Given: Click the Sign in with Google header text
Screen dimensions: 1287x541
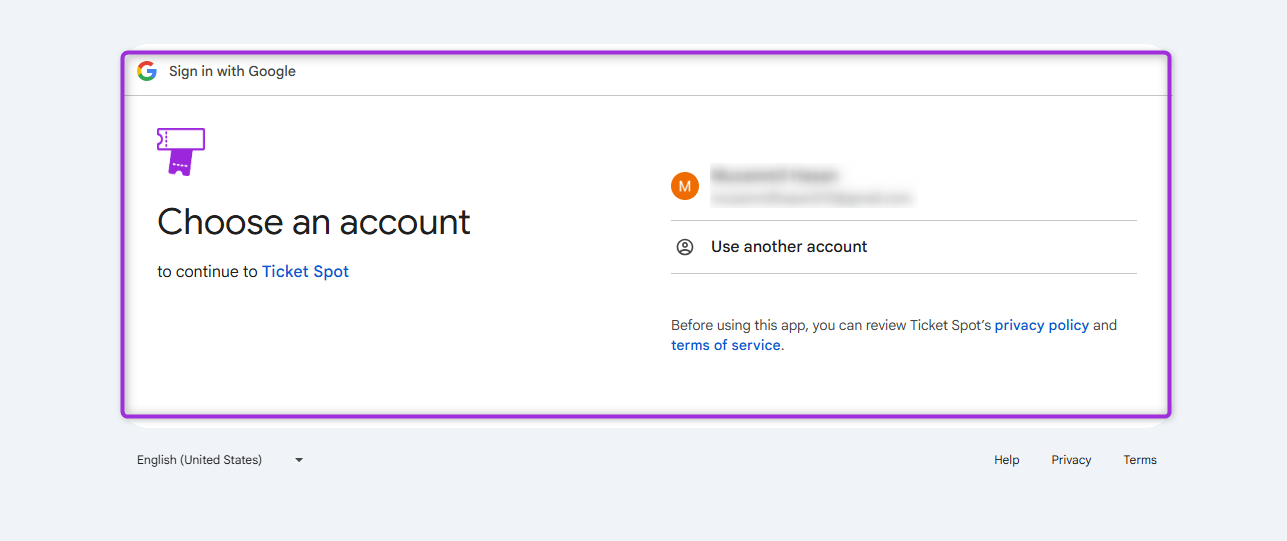Looking at the screenshot, I should point(232,71).
